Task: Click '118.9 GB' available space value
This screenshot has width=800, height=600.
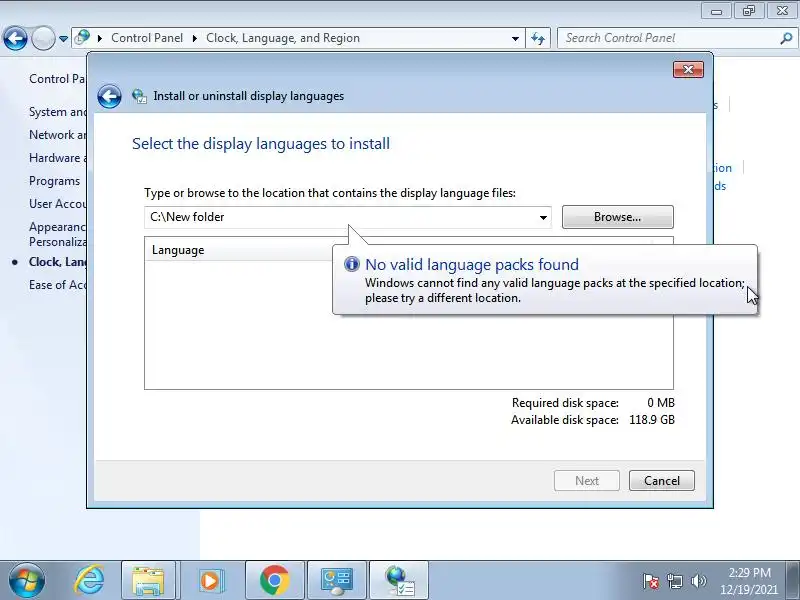Action: click(652, 420)
